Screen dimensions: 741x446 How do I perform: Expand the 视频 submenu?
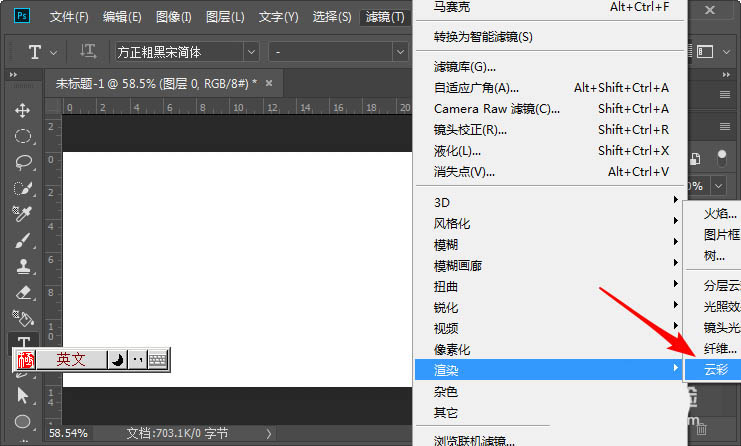point(551,328)
